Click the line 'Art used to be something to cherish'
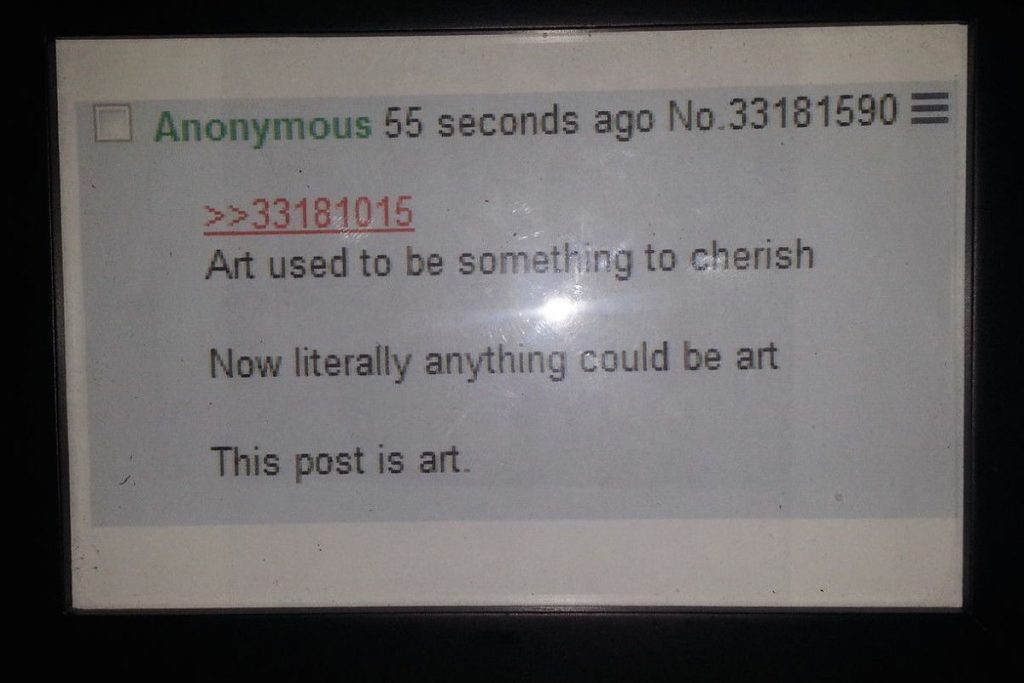 pos(509,260)
